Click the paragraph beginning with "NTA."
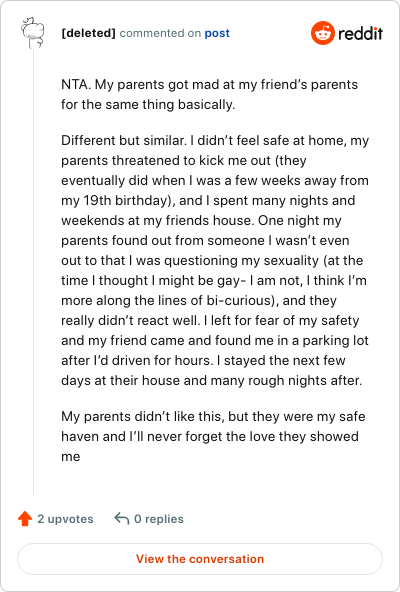Image resolution: width=400 pixels, height=592 pixels. tap(210, 94)
